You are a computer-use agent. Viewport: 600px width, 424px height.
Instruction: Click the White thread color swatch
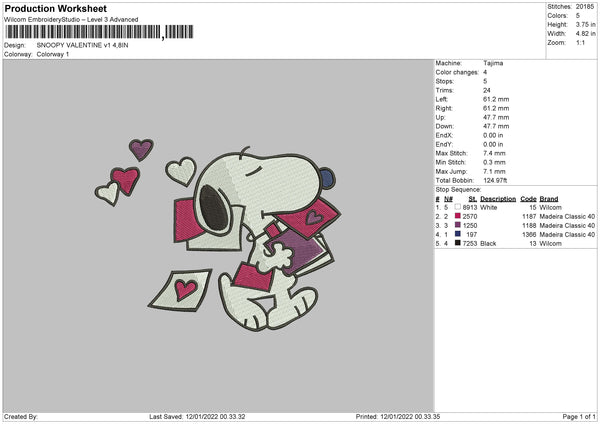coord(458,207)
